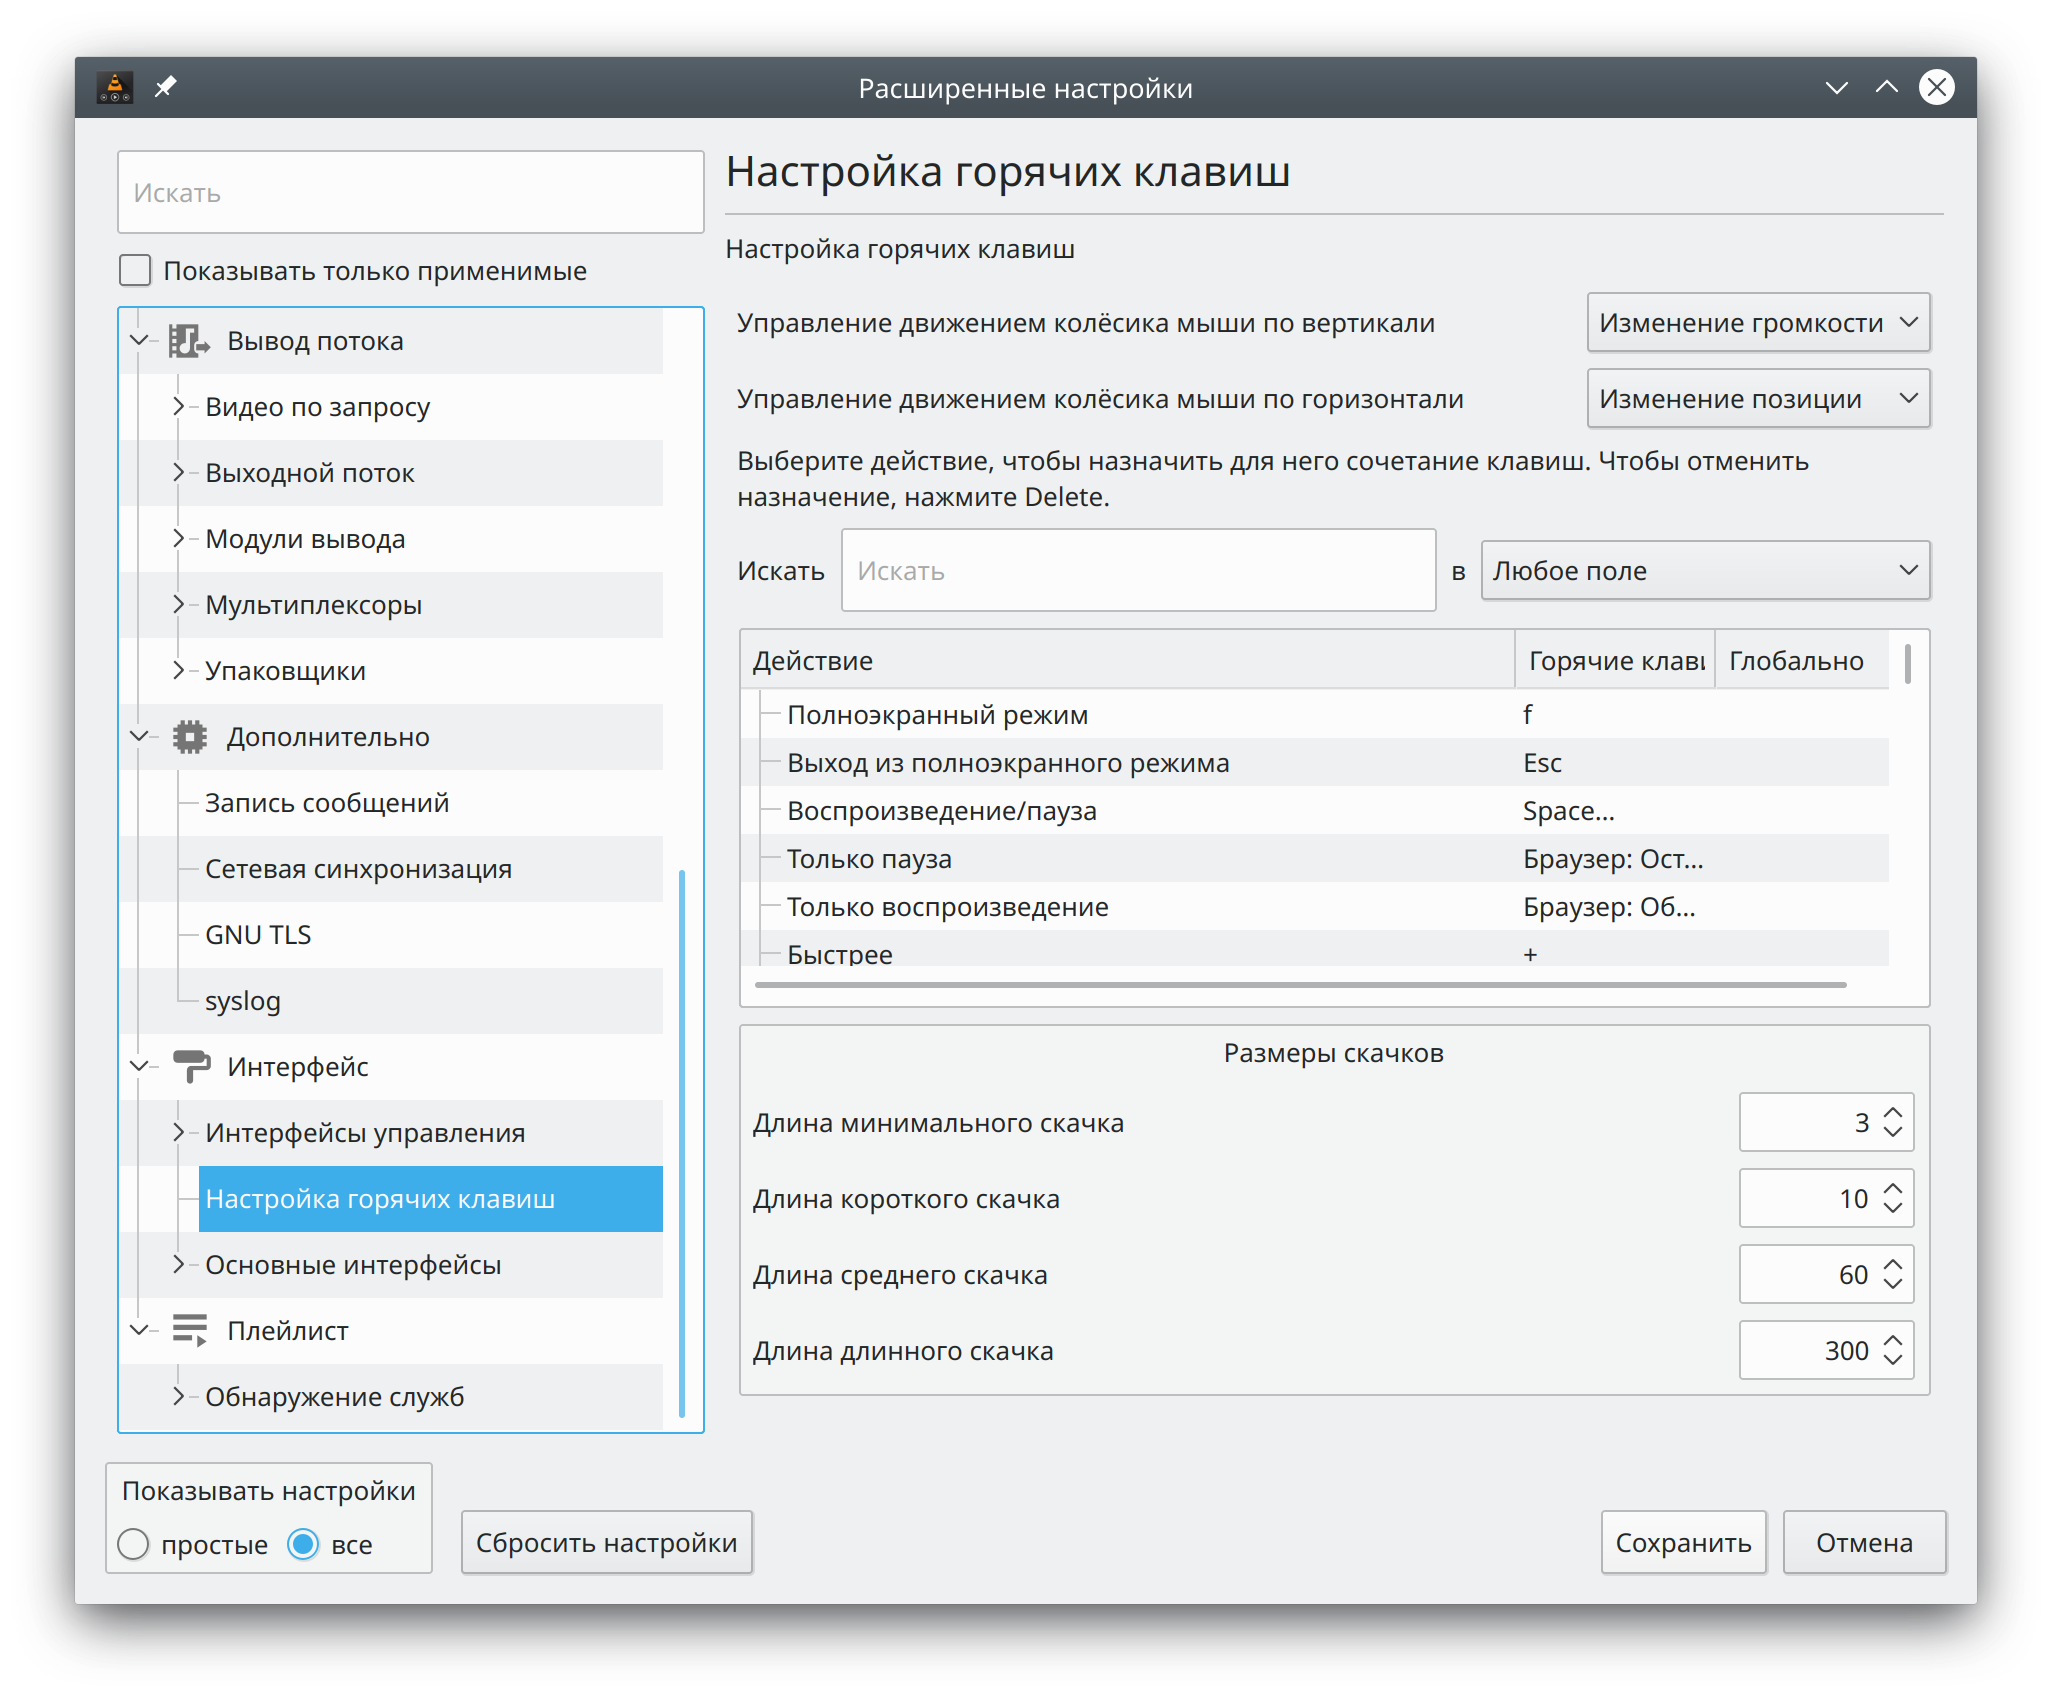
Task: Click the Дополнительно chip icon
Action: pyautogui.click(x=189, y=737)
